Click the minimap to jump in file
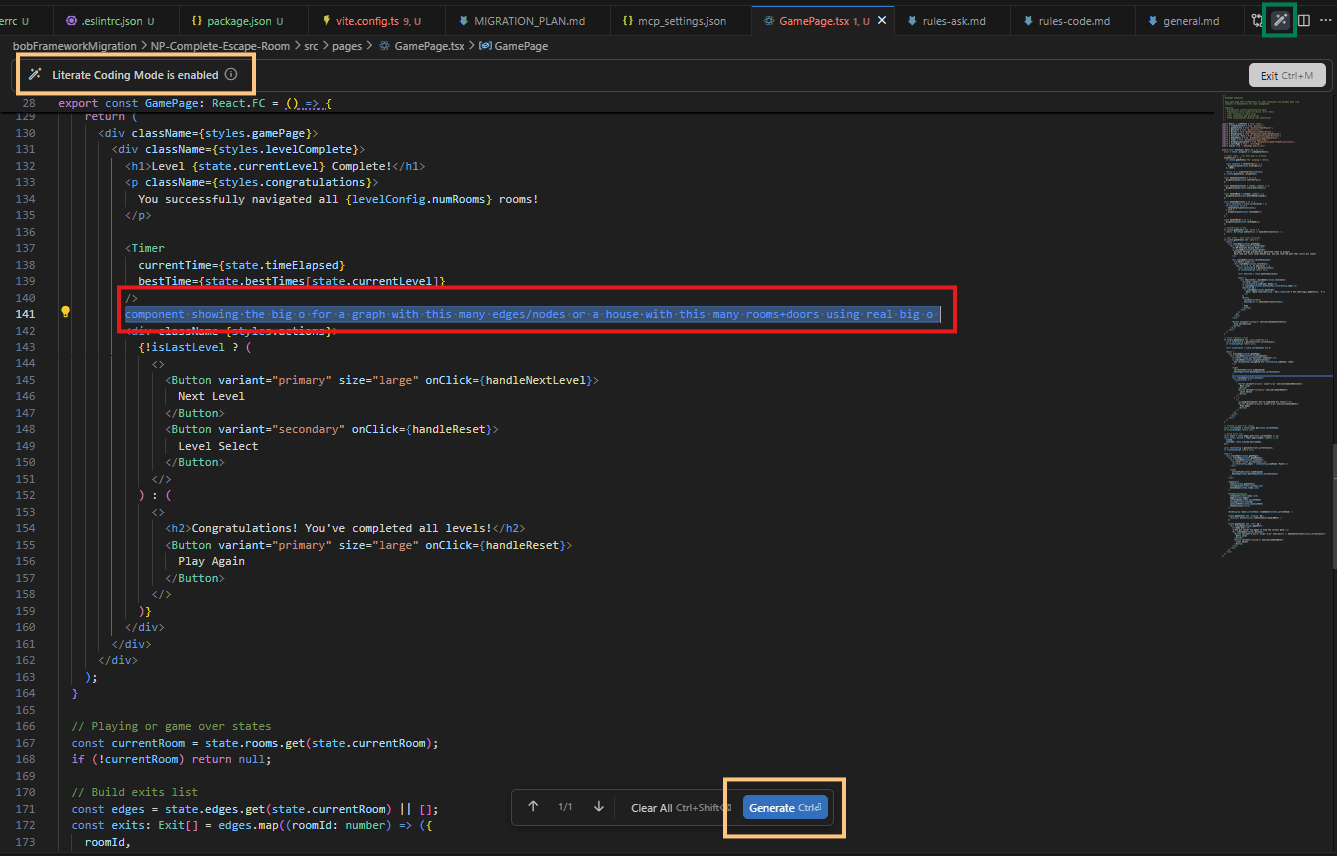Screen dimensions: 1337x856 click(1270, 300)
